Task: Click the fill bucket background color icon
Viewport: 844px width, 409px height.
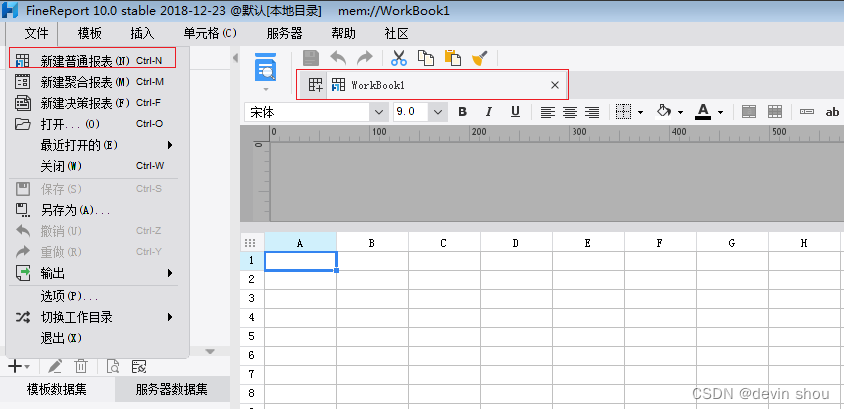Action: (x=664, y=111)
